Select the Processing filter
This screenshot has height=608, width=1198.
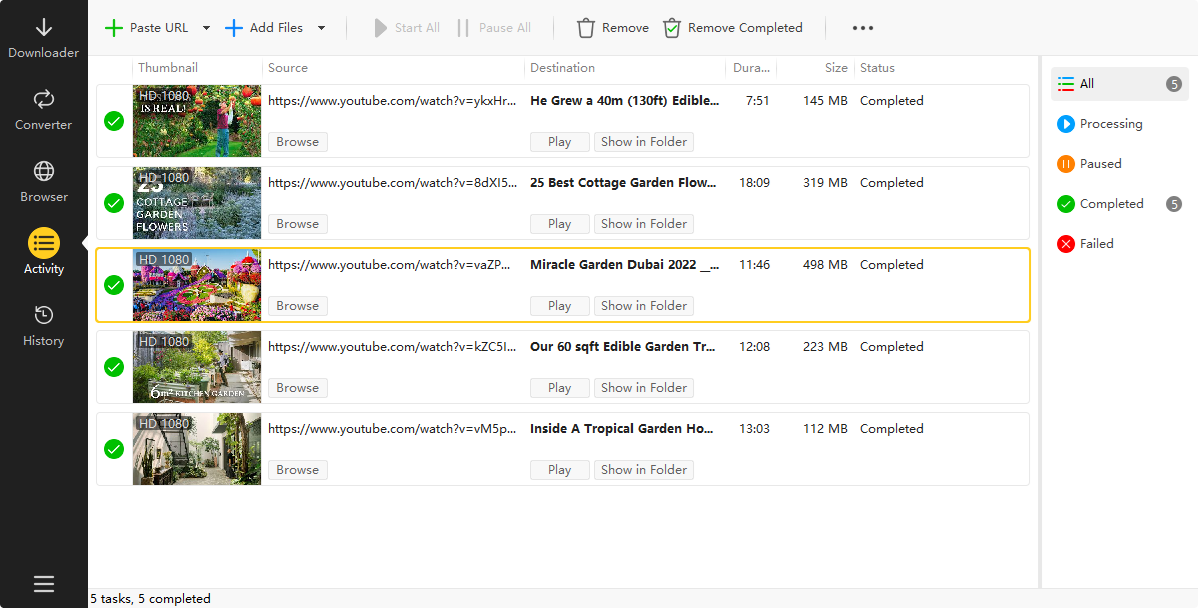coord(1109,124)
